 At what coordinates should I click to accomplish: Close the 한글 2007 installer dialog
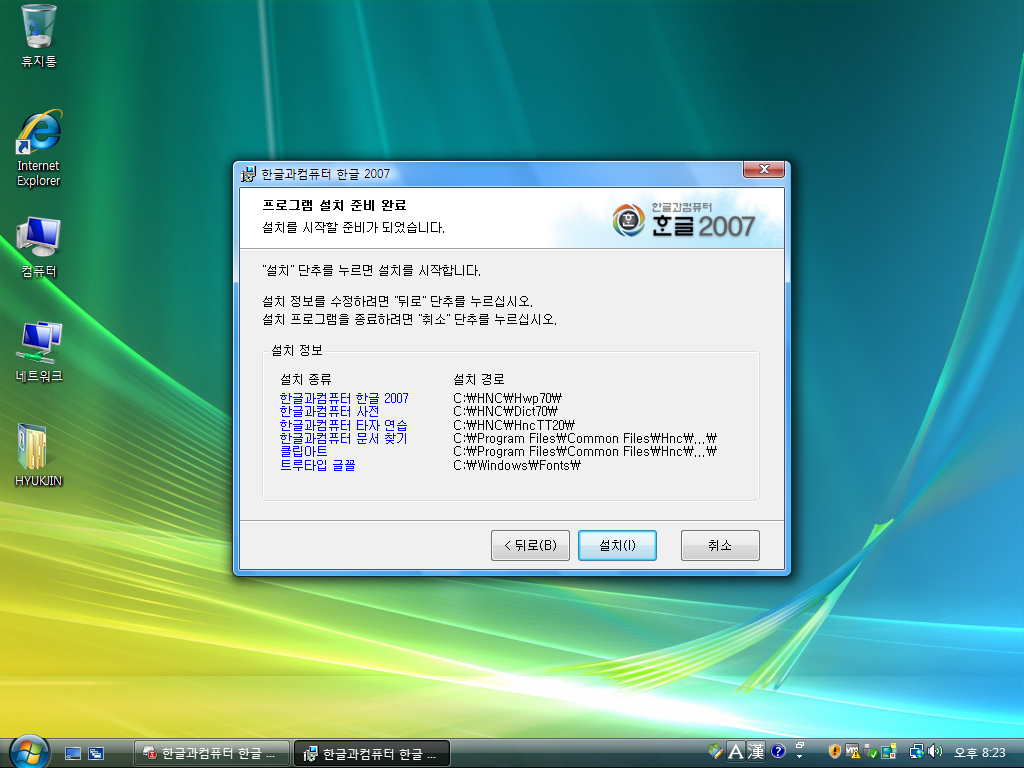click(x=764, y=169)
